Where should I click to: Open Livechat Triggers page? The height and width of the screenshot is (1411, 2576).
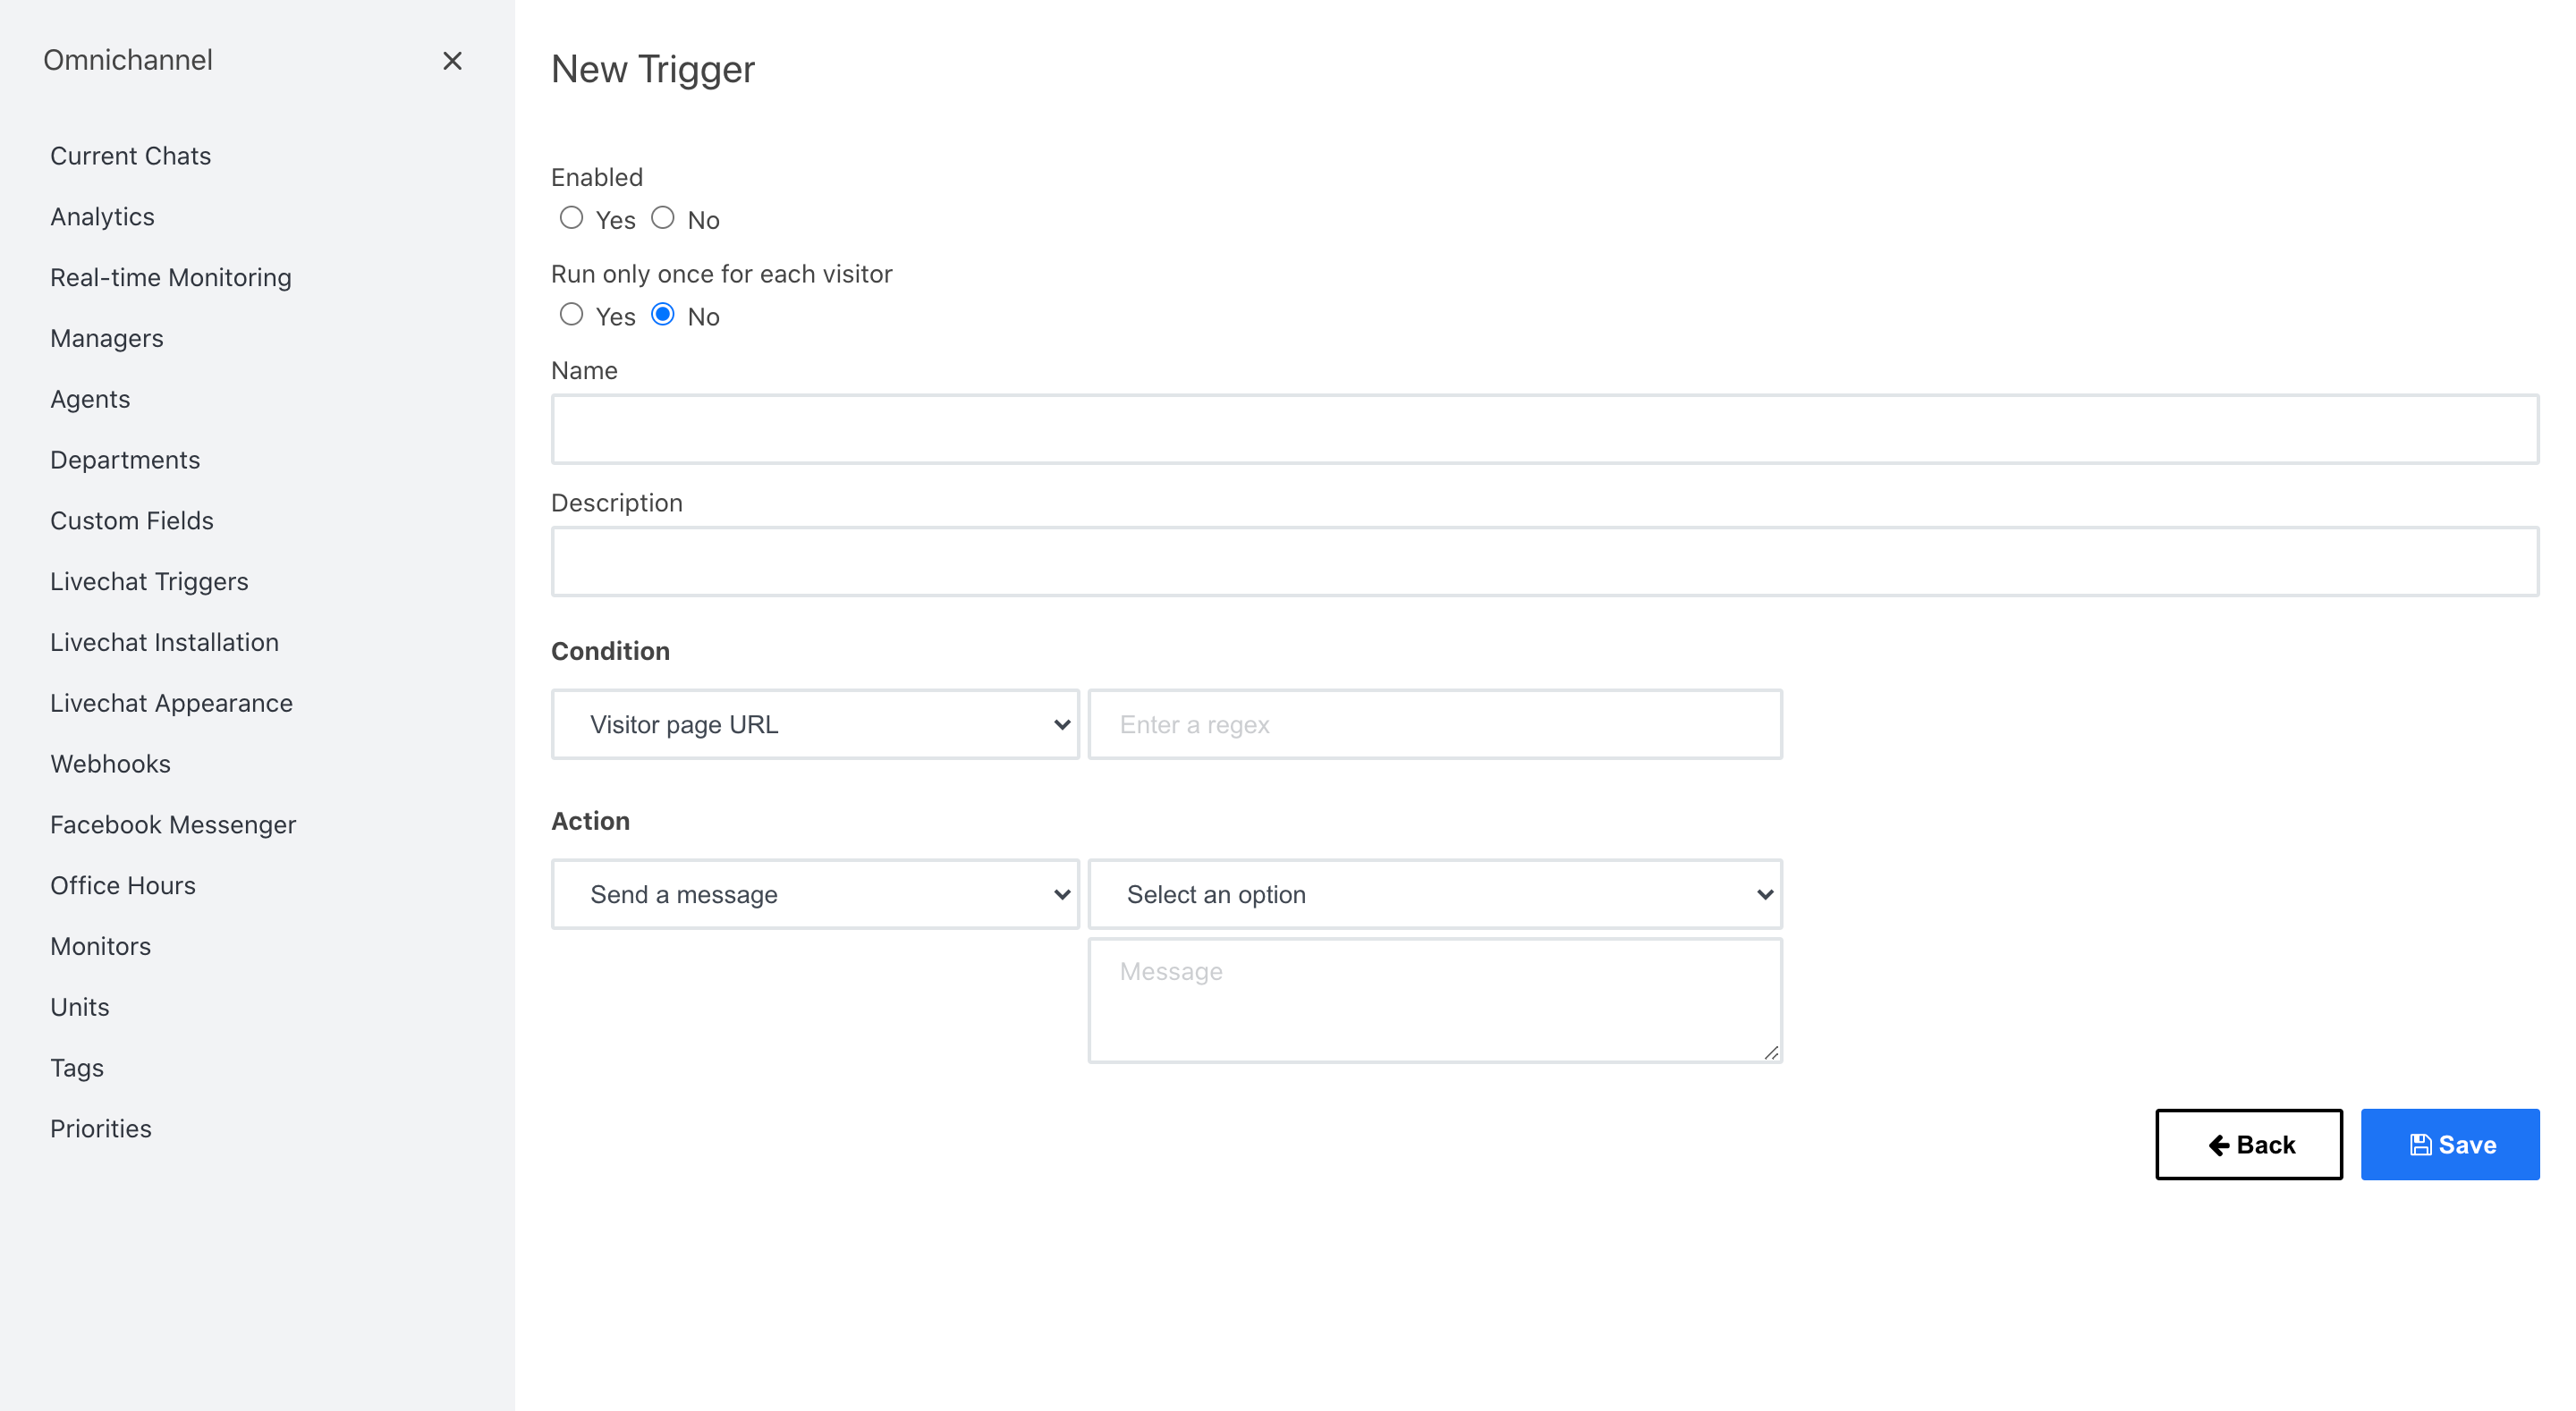point(149,581)
